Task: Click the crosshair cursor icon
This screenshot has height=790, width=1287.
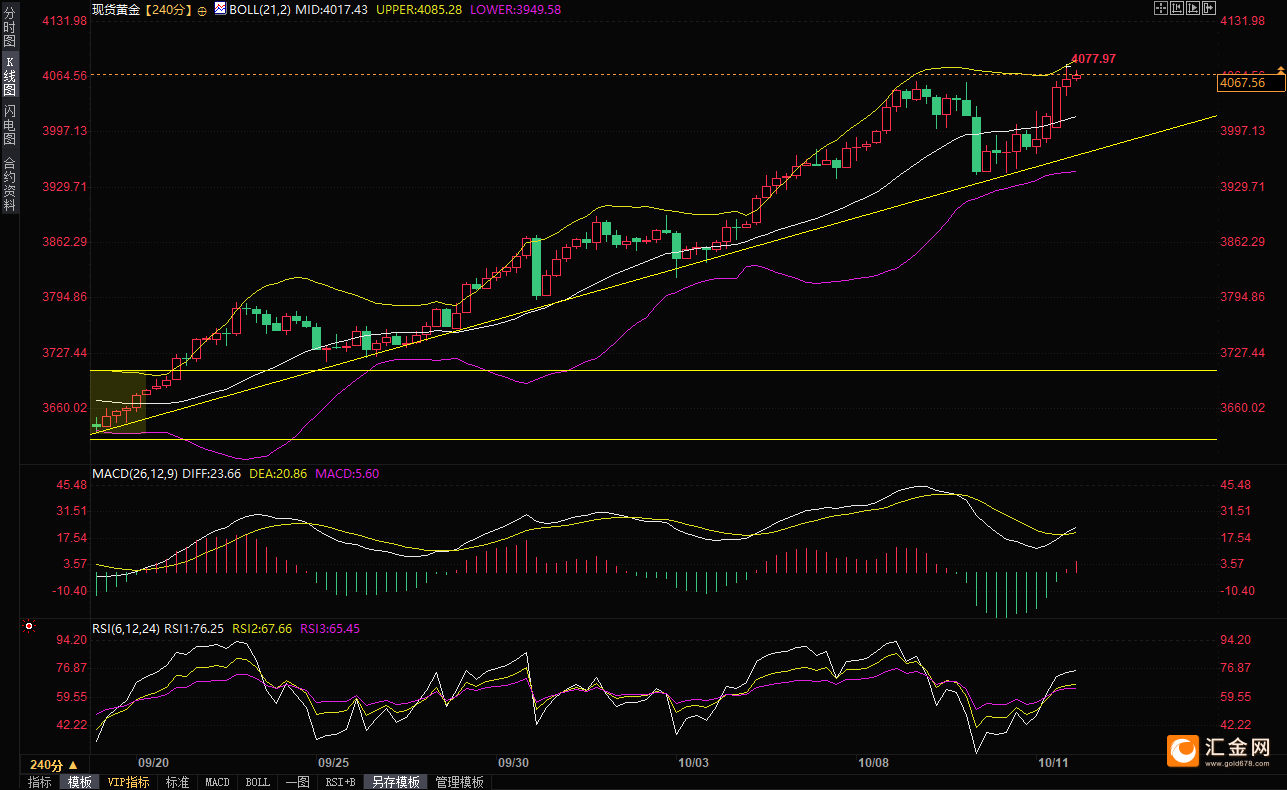Action: (1161, 8)
